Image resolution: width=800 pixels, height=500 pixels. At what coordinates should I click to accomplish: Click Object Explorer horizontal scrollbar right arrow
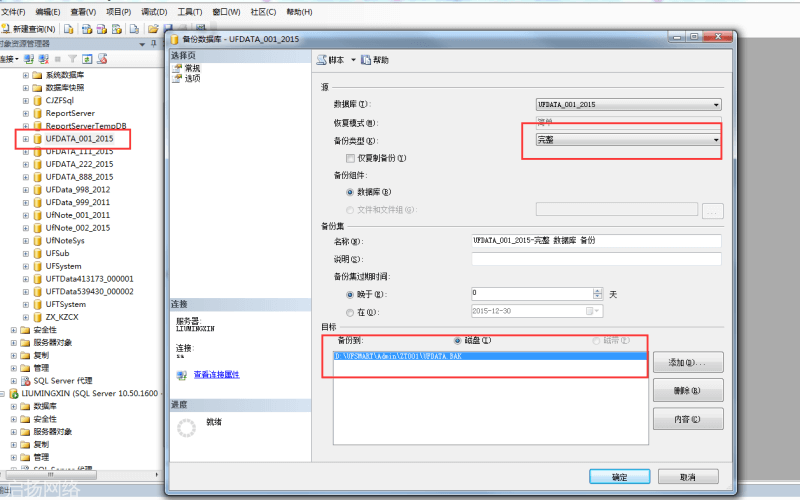tap(157, 475)
